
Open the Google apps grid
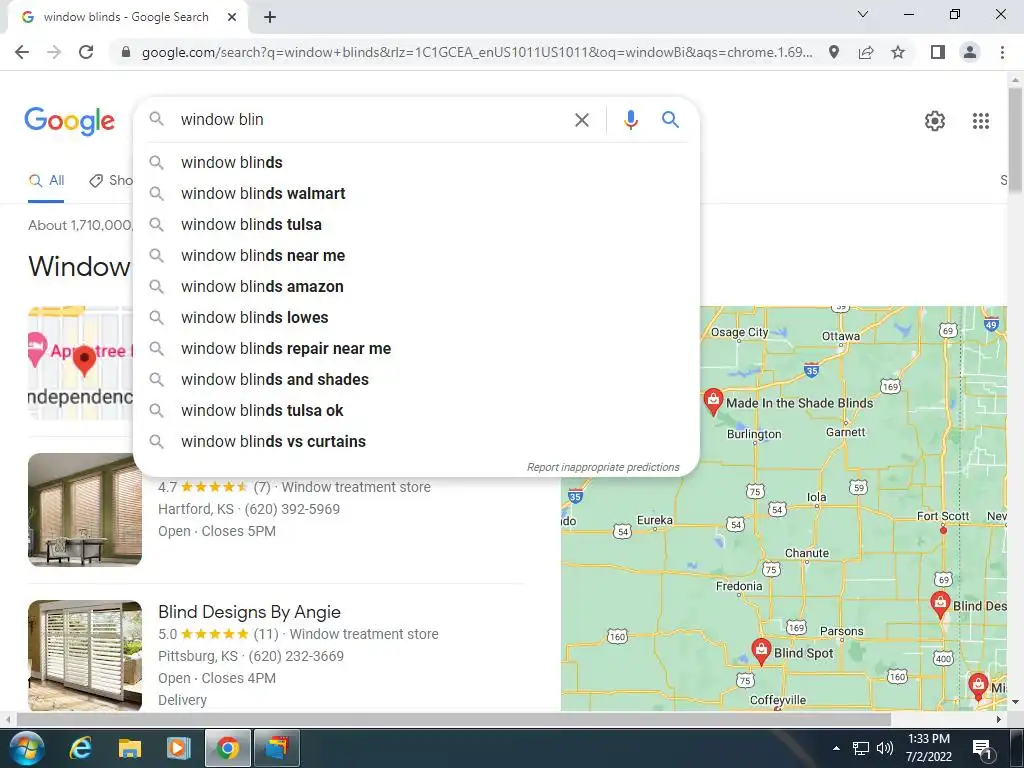pyautogui.click(x=980, y=121)
